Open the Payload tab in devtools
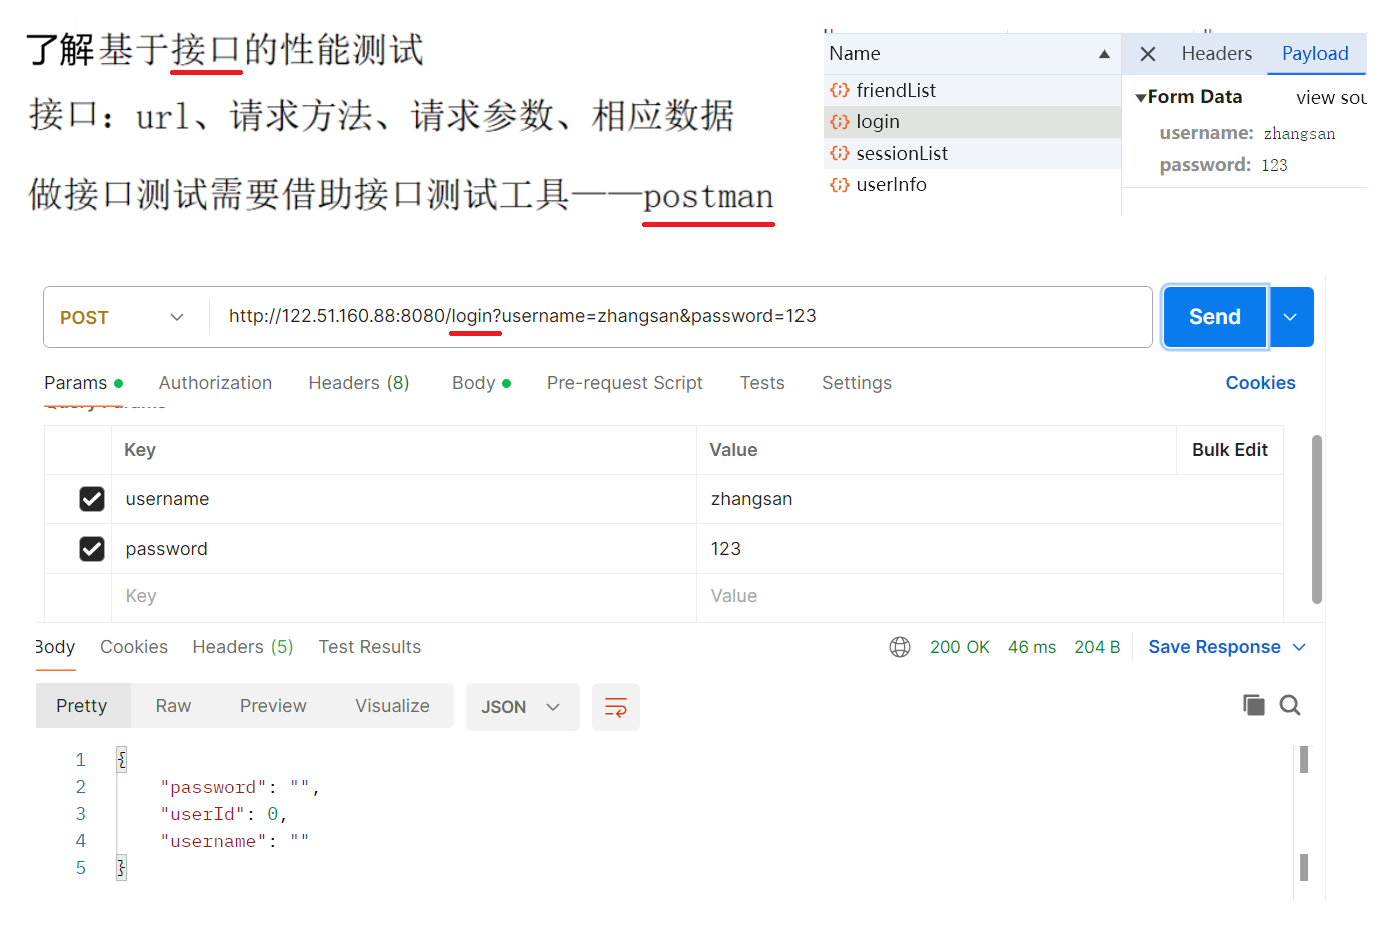Screen dimensions: 1400x931 click(x=1315, y=54)
